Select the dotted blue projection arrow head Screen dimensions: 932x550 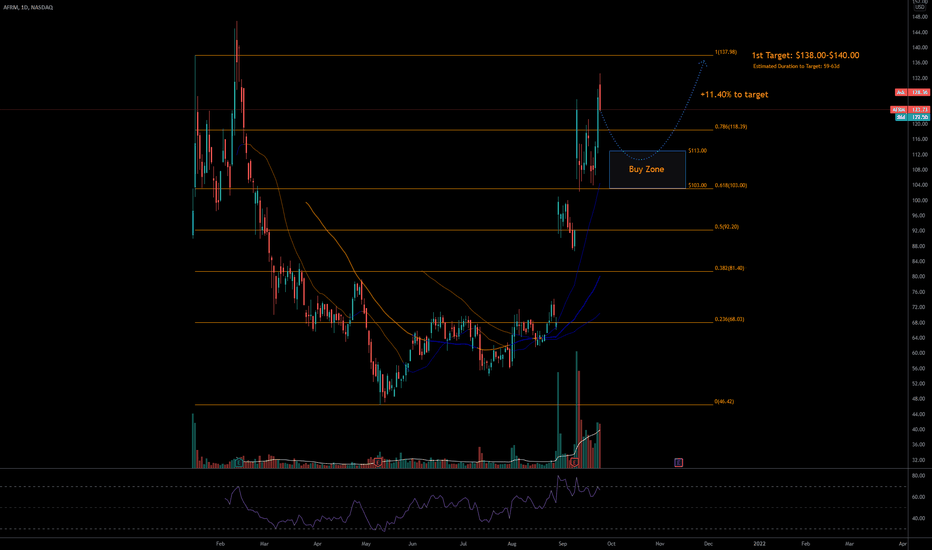(704, 62)
